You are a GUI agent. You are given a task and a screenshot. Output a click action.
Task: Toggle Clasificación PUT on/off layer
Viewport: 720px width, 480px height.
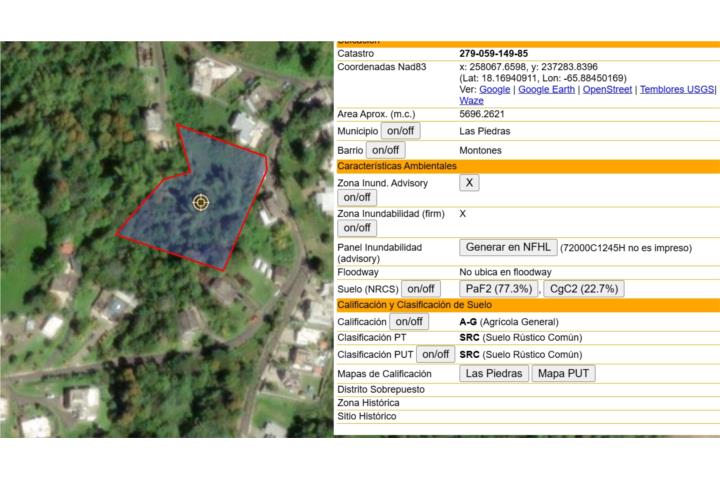(x=435, y=354)
